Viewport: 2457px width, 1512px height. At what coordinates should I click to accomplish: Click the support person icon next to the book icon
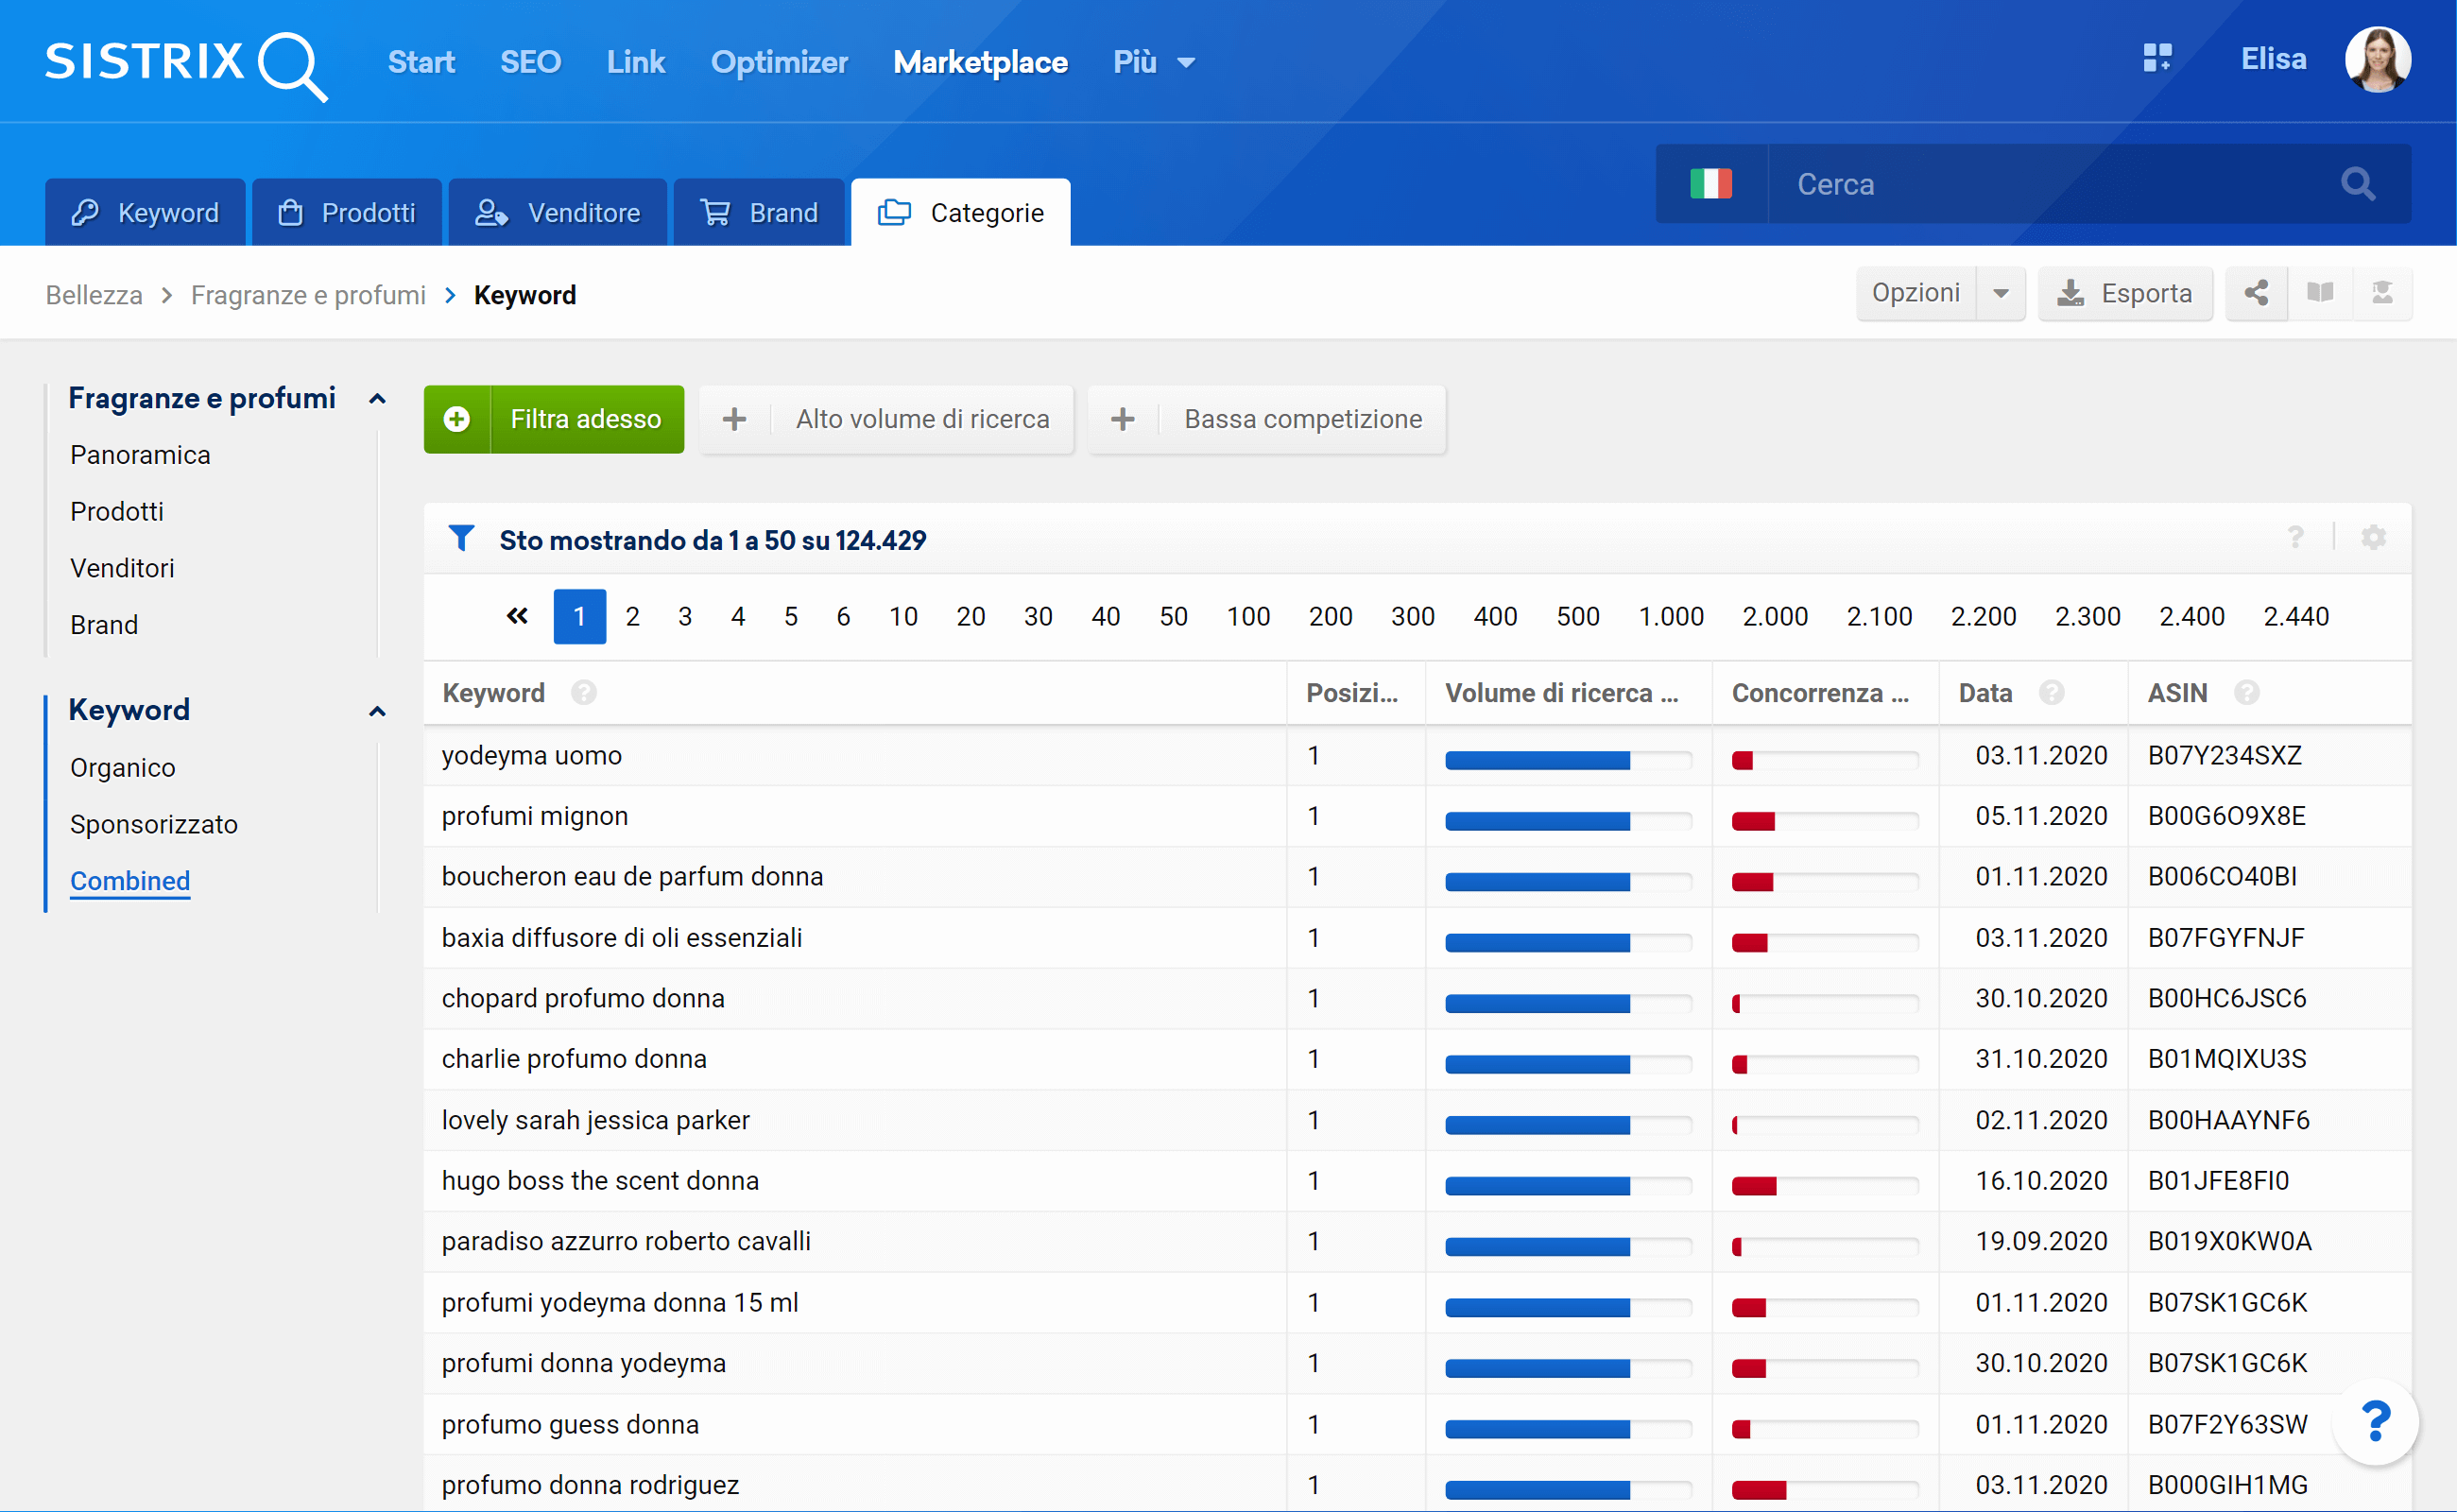[x=2382, y=293]
